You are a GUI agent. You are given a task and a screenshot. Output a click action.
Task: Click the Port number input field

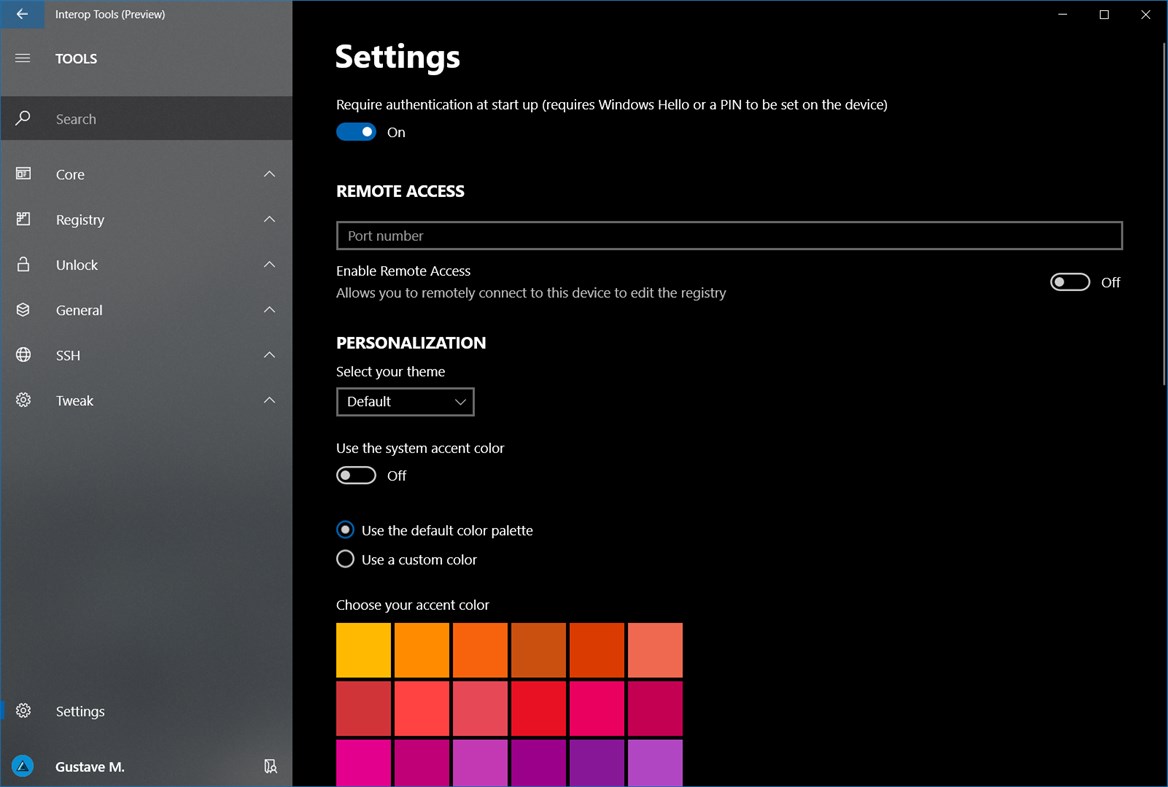click(x=729, y=235)
